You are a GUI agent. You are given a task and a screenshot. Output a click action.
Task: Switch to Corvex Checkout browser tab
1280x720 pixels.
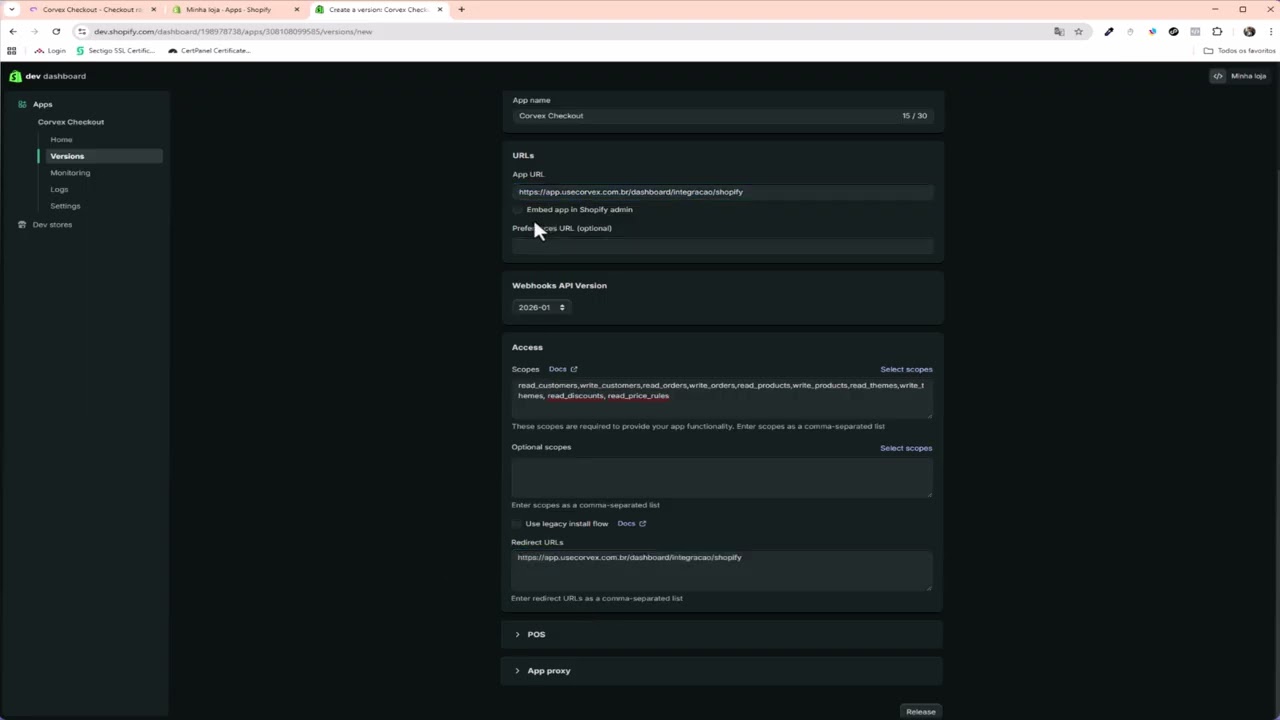(92, 9)
